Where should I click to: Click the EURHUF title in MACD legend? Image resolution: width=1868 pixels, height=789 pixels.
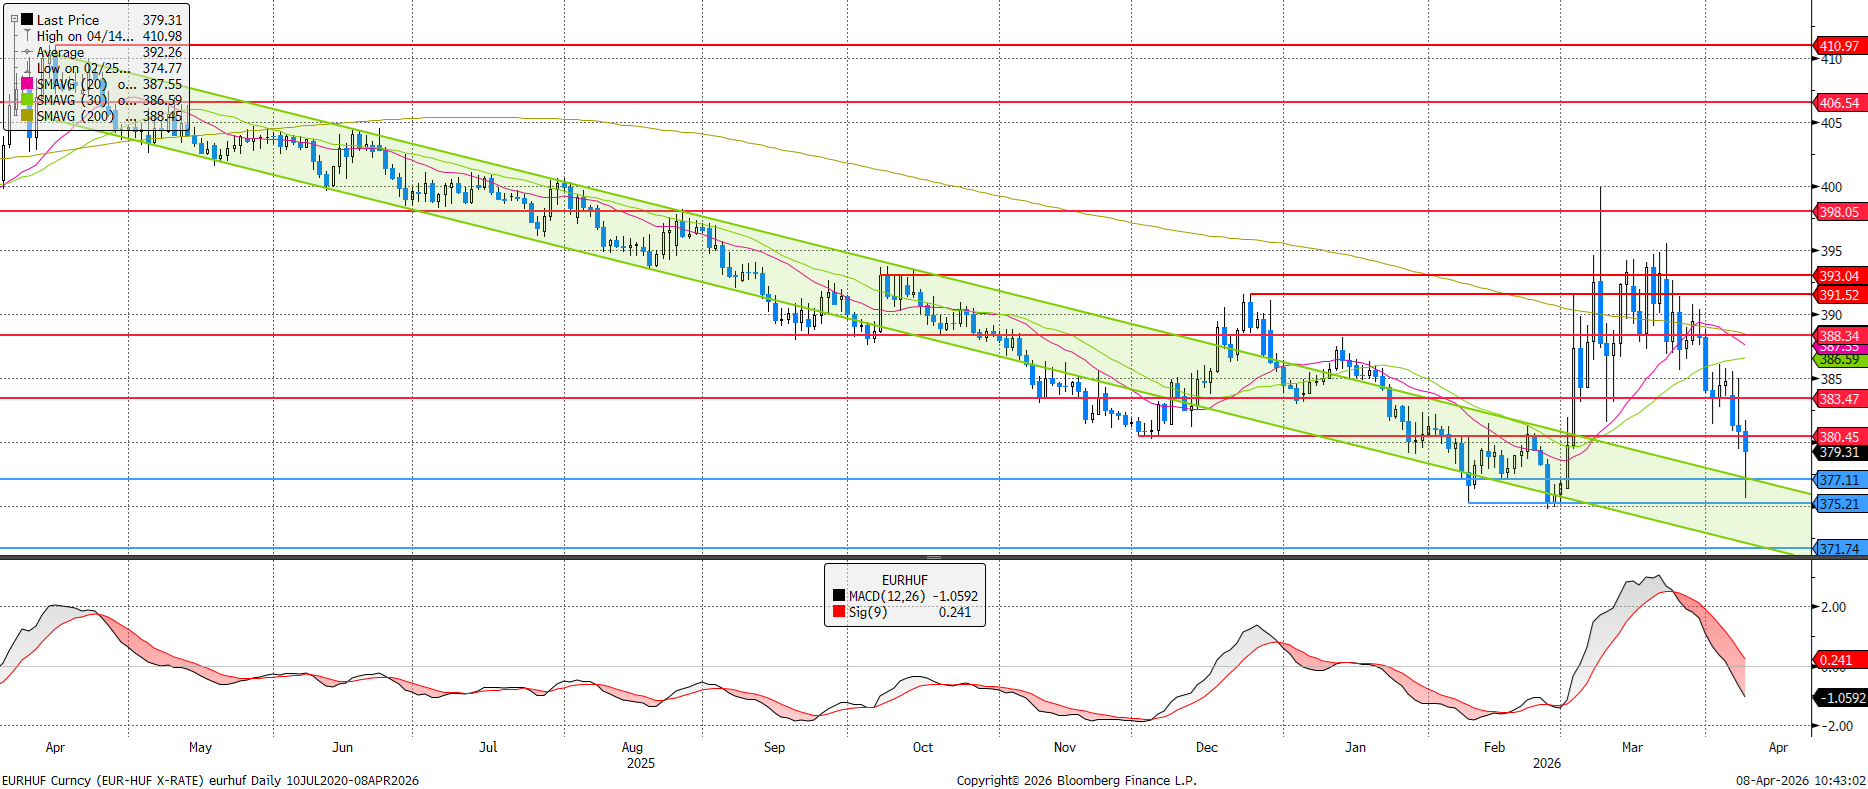click(904, 580)
